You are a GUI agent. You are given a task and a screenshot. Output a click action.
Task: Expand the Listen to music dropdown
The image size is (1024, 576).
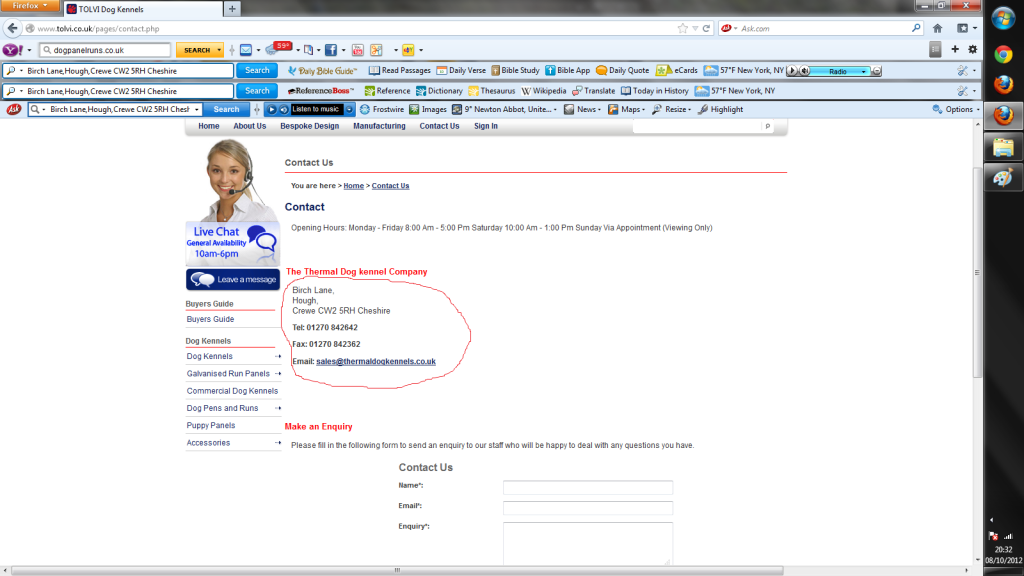tap(349, 109)
